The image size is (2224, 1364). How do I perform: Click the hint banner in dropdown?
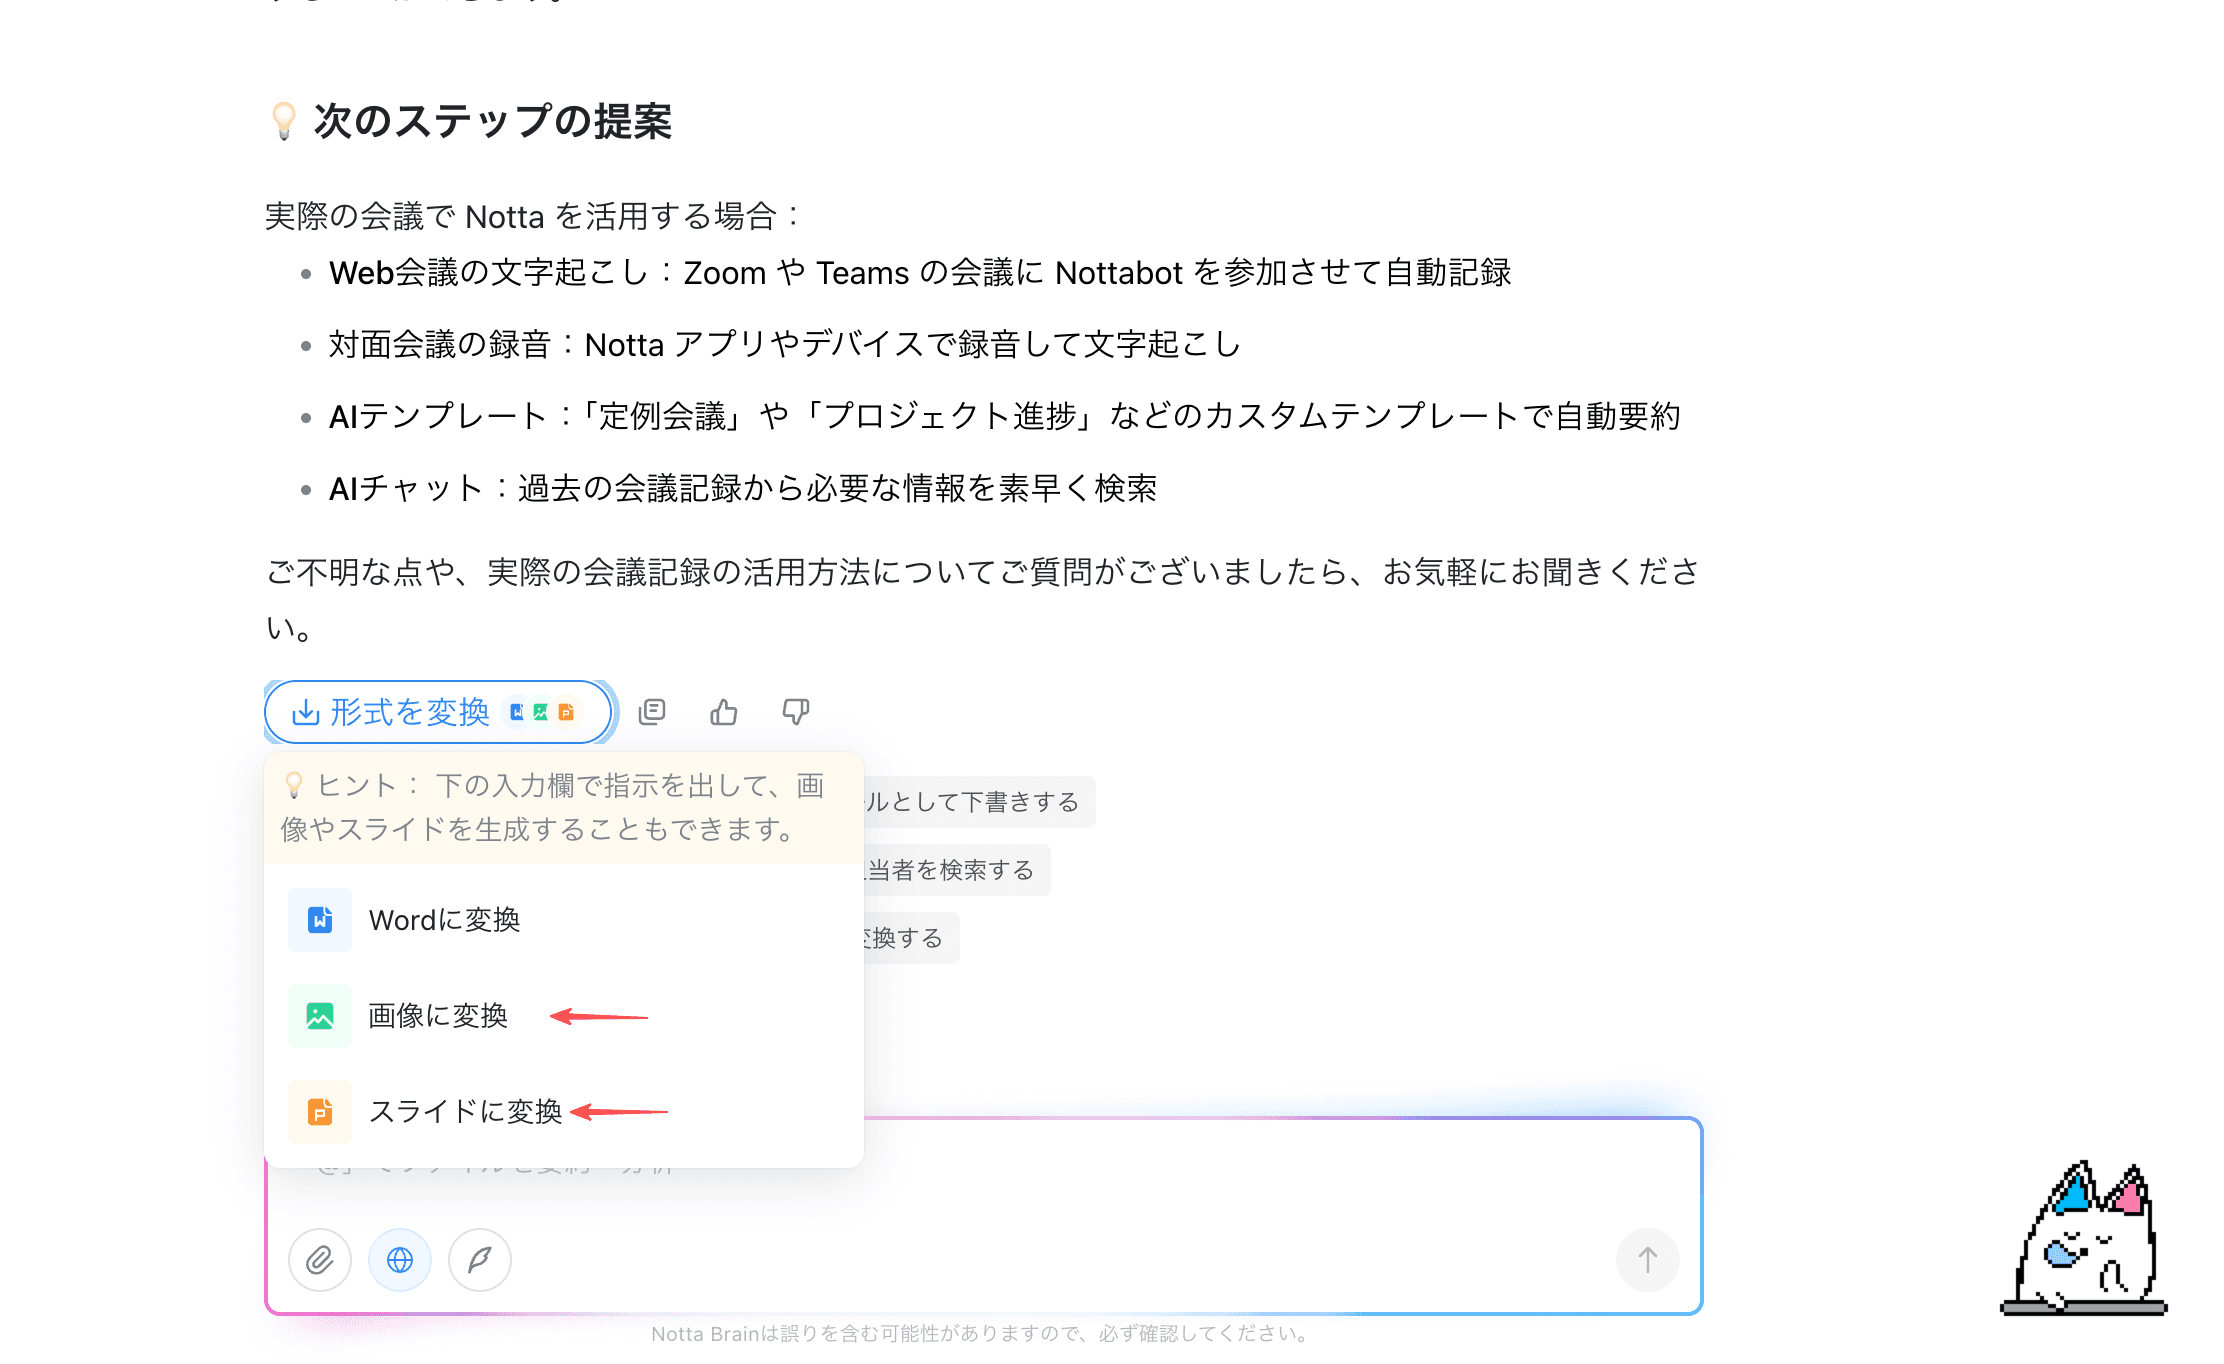[x=560, y=808]
